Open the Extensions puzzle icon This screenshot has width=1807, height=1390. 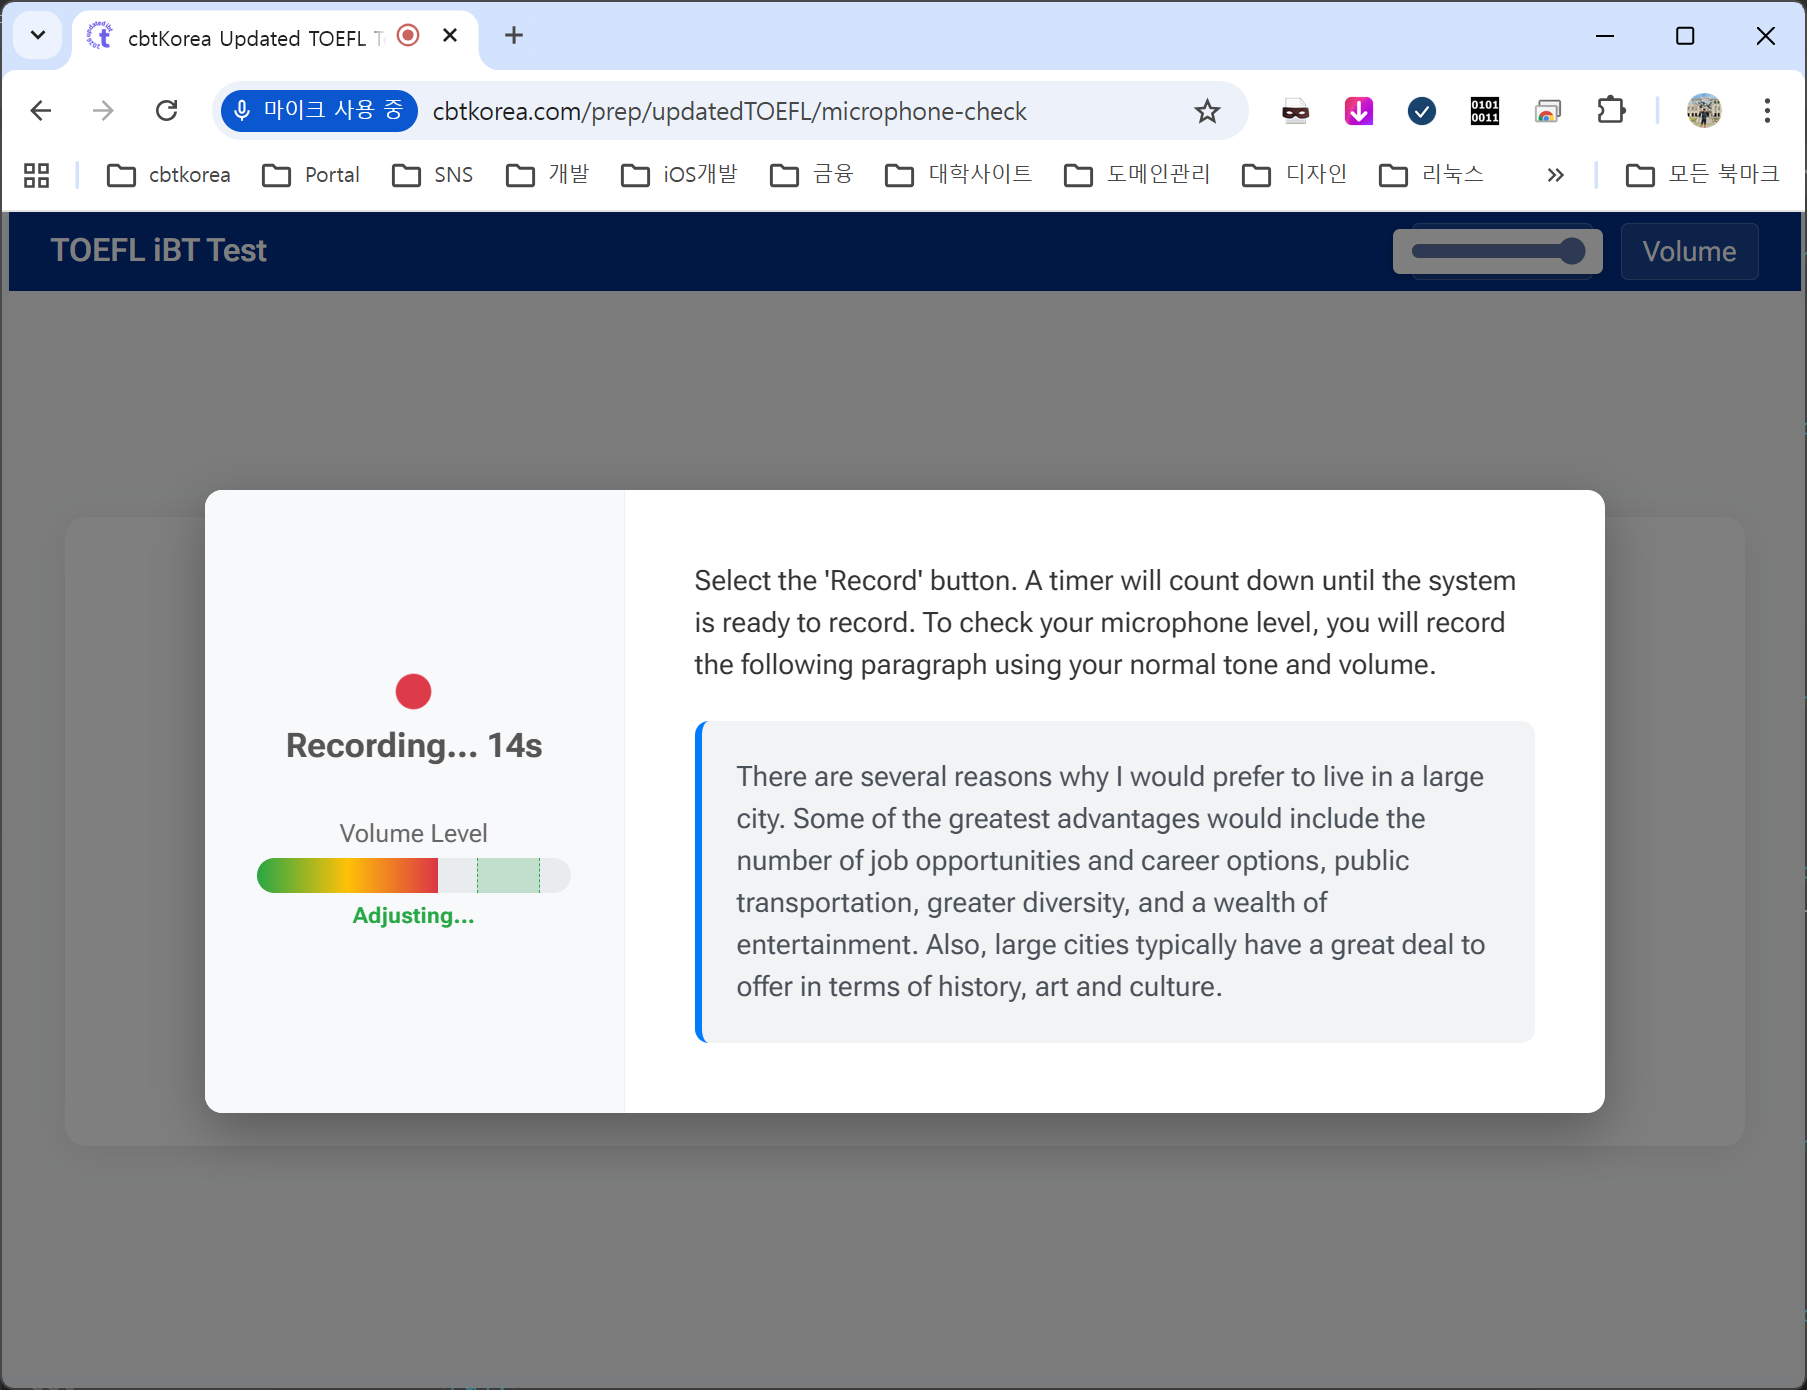coord(1611,111)
